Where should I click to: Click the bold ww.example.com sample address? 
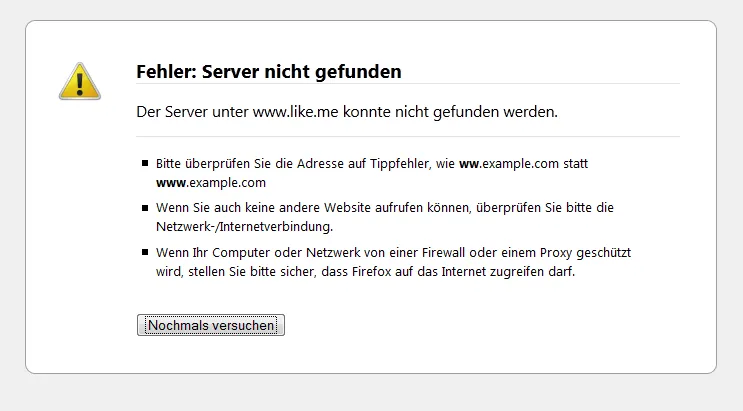point(509,164)
